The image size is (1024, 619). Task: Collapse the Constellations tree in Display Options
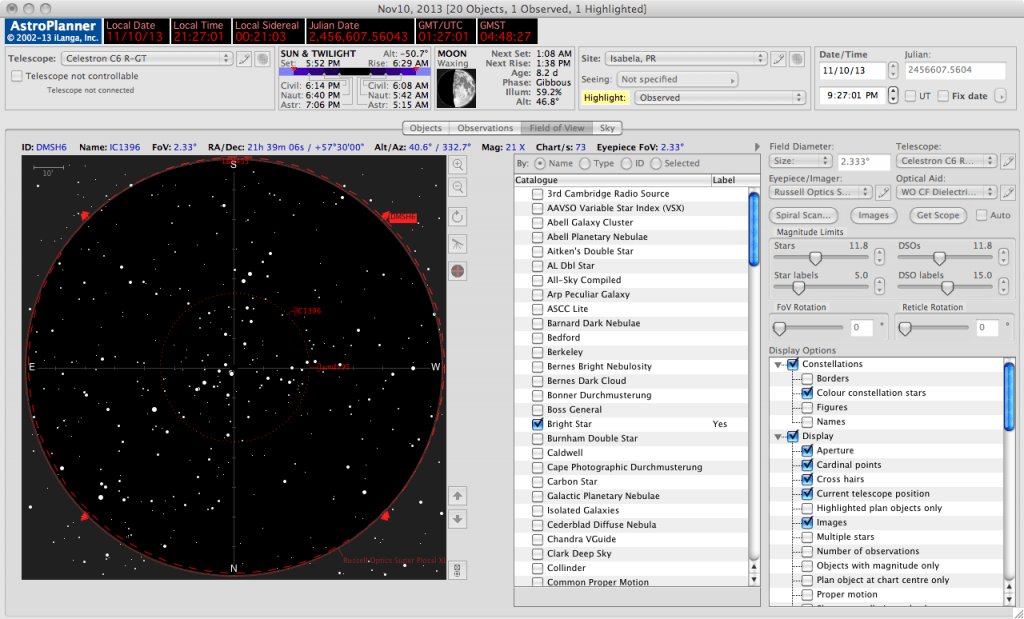point(780,363)
